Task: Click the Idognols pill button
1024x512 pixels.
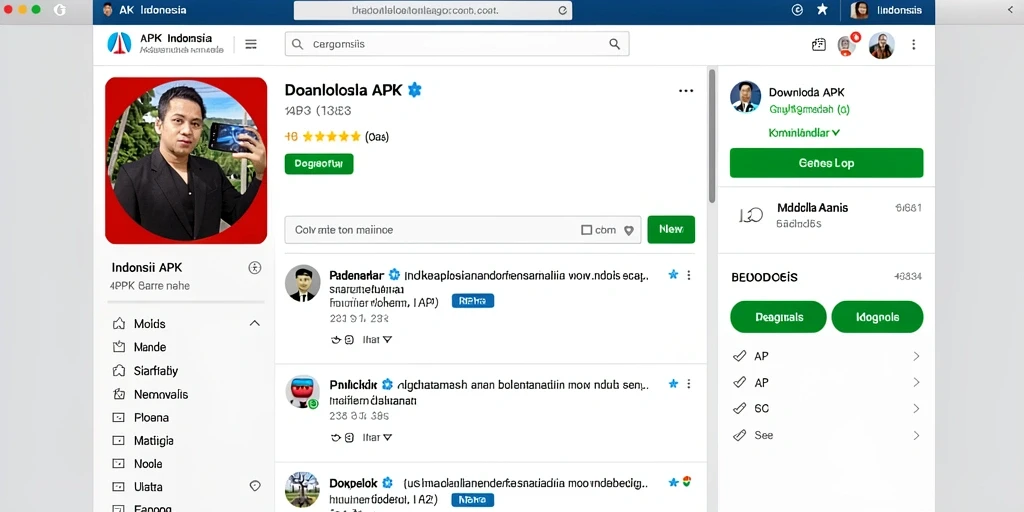Action: pos(877,317)
